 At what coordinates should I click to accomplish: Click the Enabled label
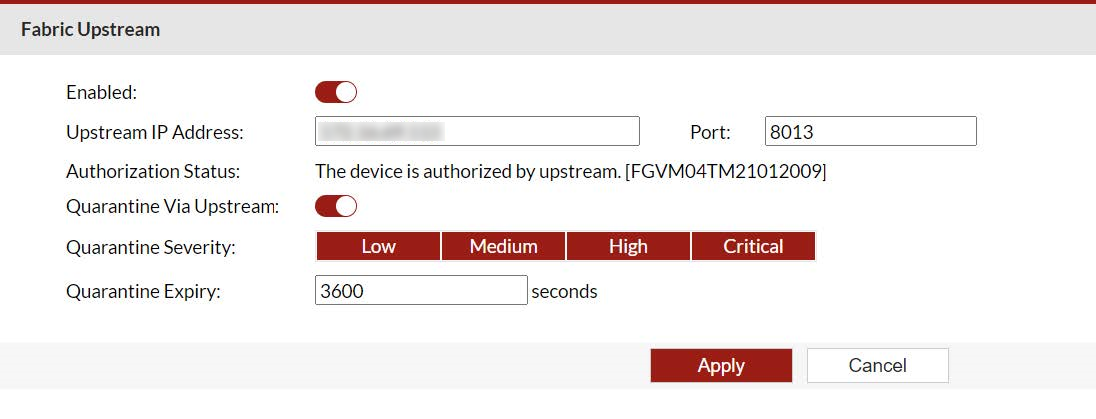pos(101,93)
